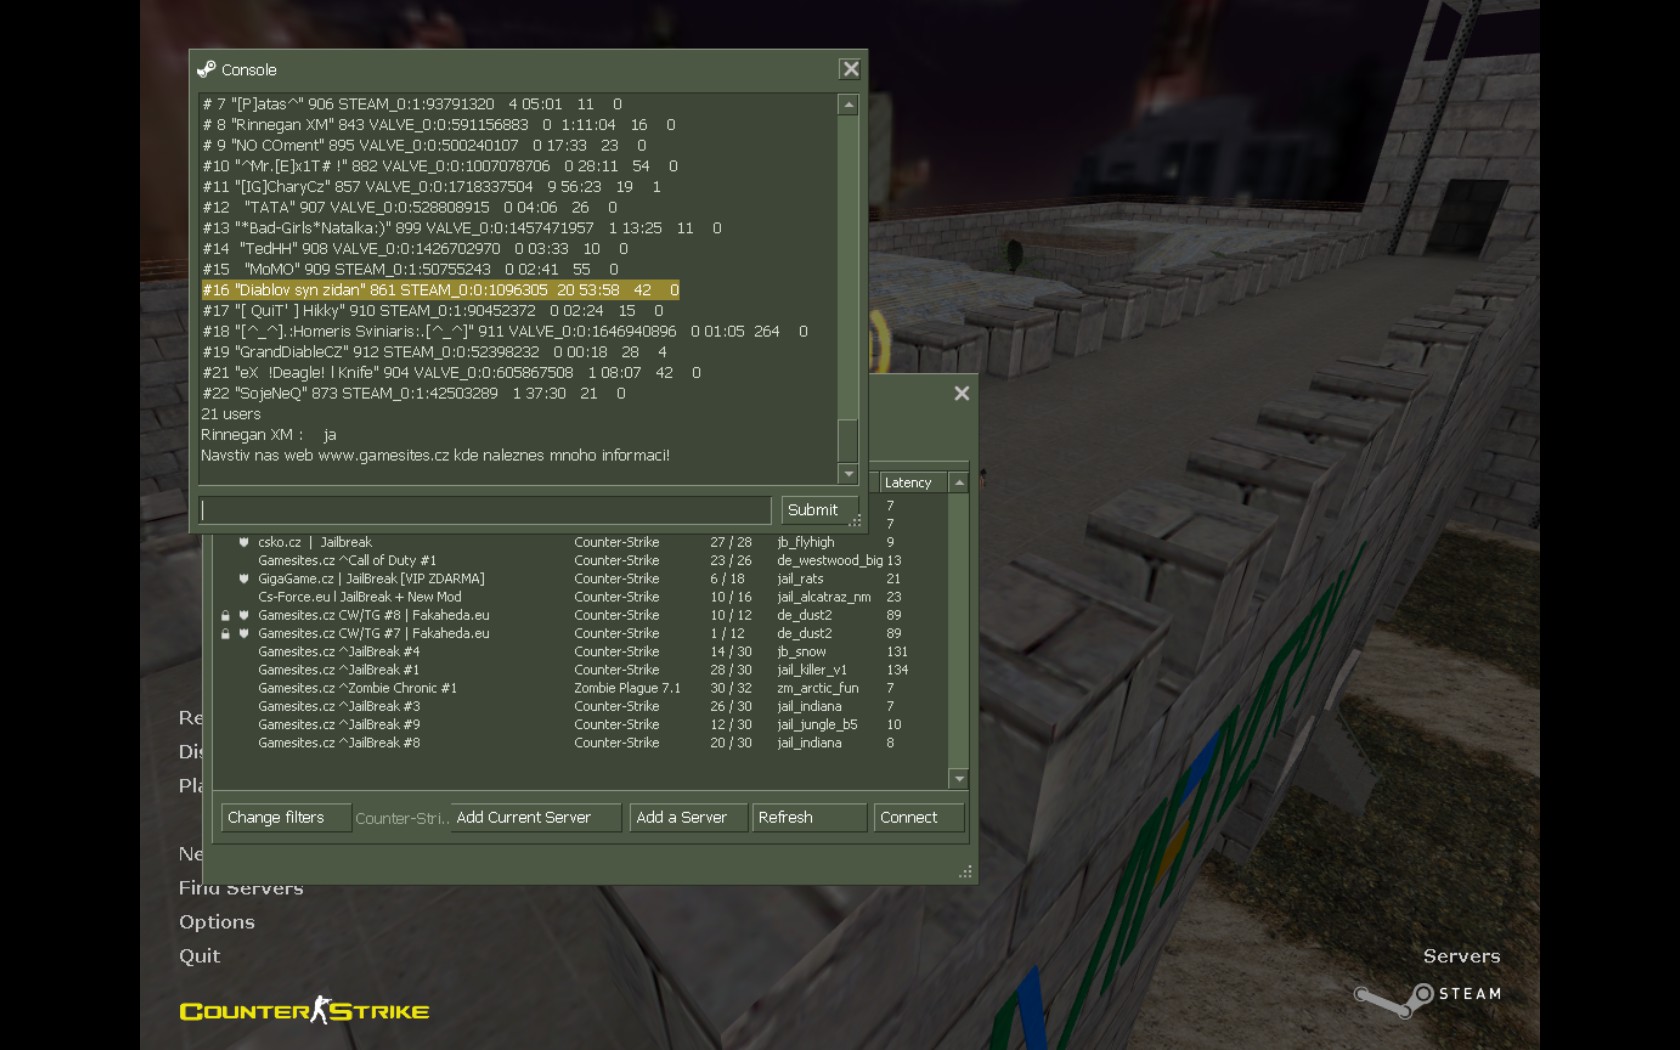Click the de_westwood_big map cell
The height and width of the screenshot is (1050, 1680).
pyautogui.click(x=830, y=561)
